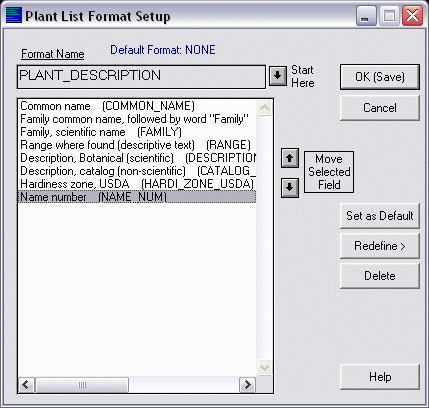Delete the current format
The image size is (429, 408).
pyautogui.click(x=380, y=276)
